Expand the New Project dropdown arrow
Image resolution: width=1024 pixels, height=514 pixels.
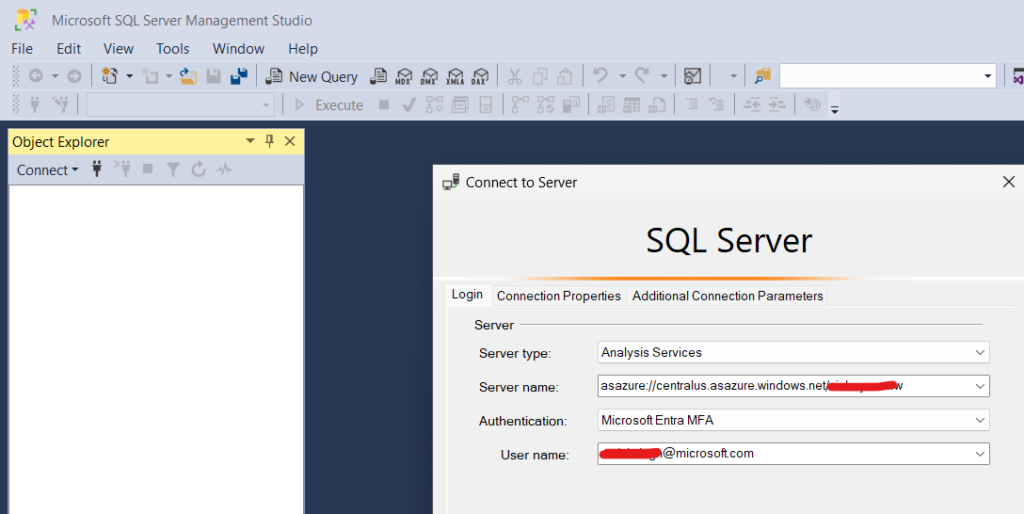click(x=129, y=76)
